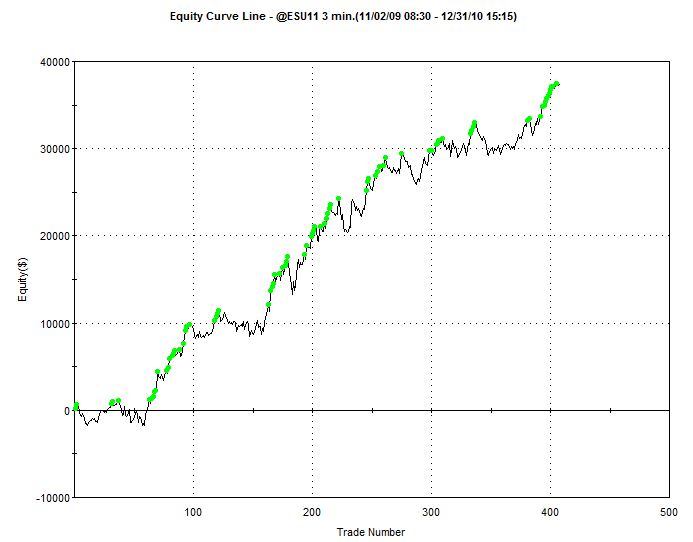Click the 100 x-axis tick label
693x542 pixels.
194,512
